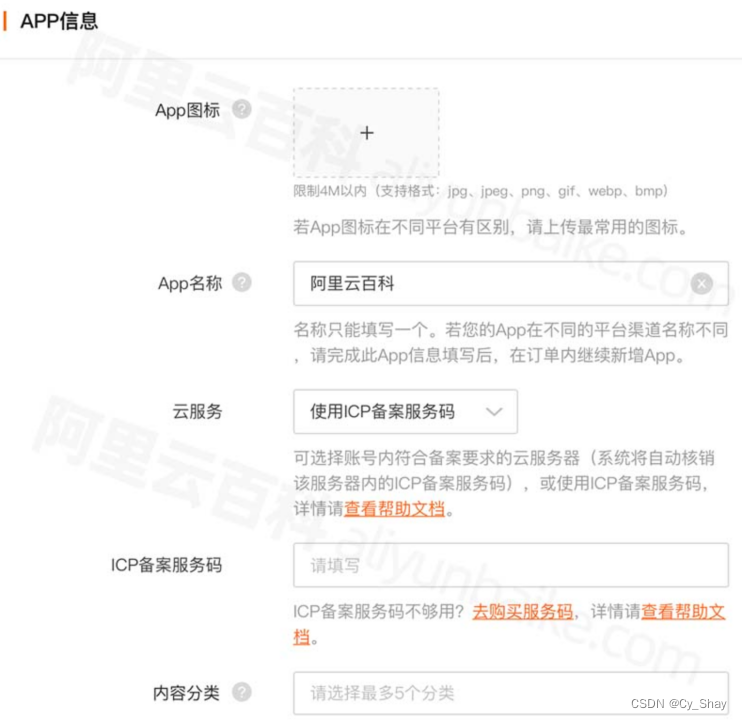Open the 内容分类 category selector

point(511,693)
